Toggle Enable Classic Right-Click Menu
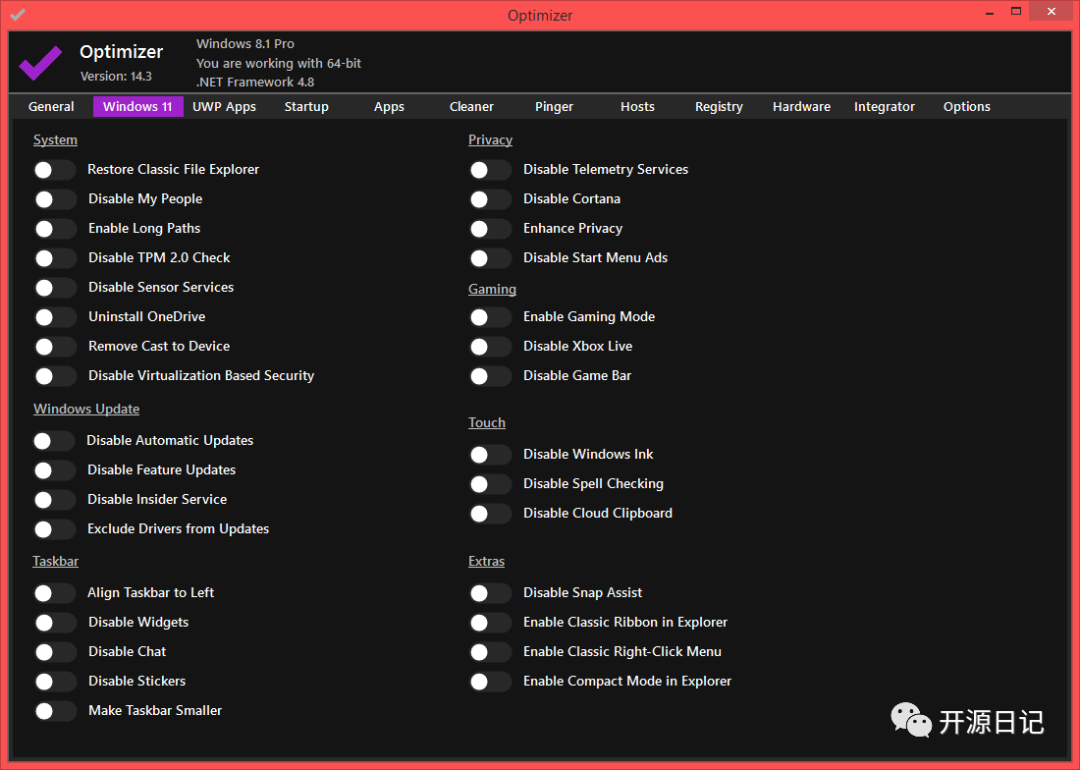The height and width of the screenshot is (770, 1080). tap(490, 652)
